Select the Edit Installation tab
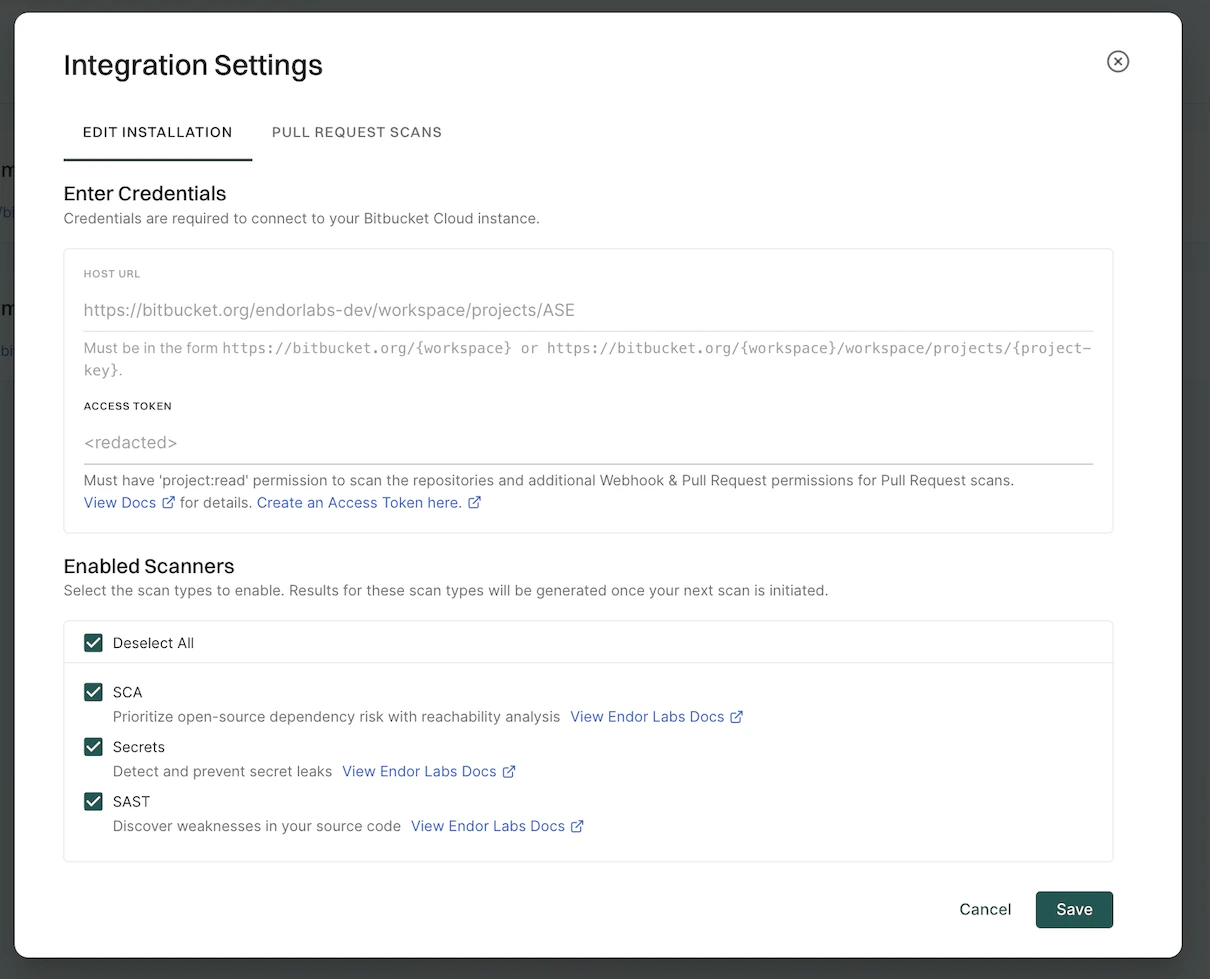The height and width of the screenshot is (979, 1210). click(157, 132)
